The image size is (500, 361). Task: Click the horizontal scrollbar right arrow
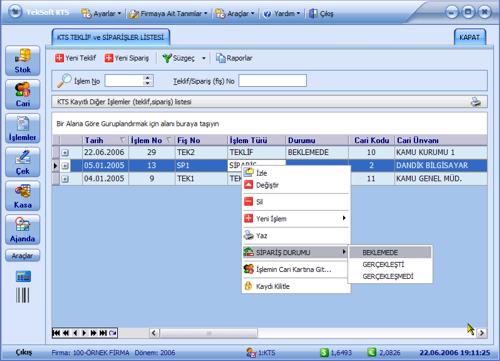pos(482,333)
